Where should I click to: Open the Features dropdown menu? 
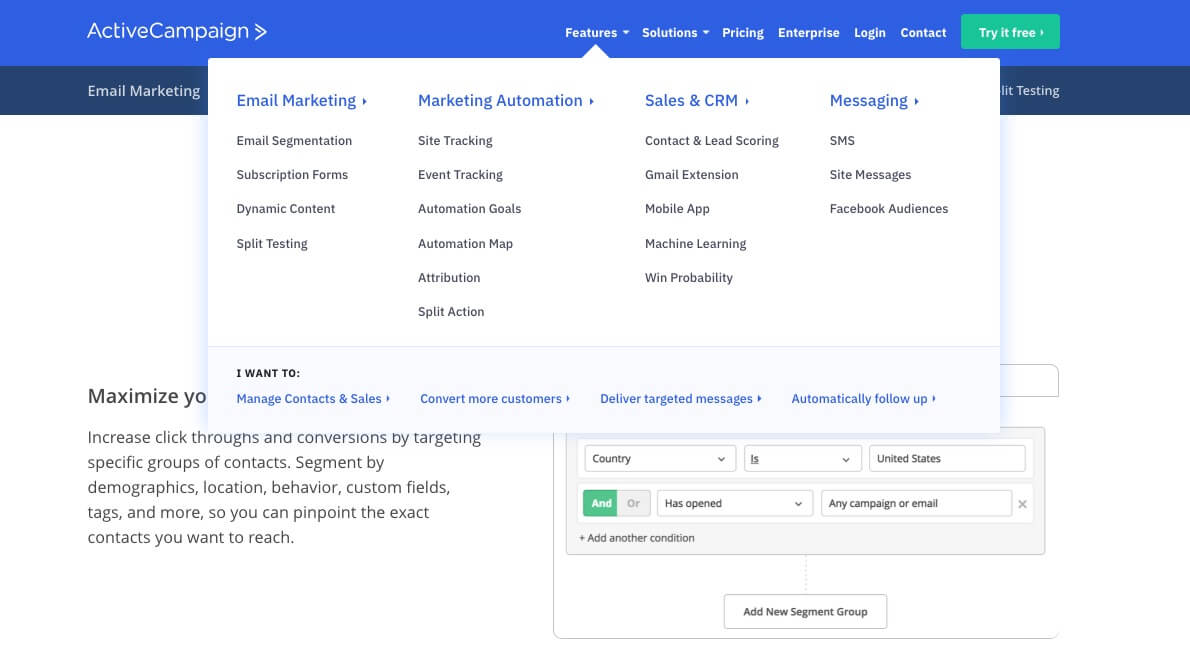tap(597, 33)
